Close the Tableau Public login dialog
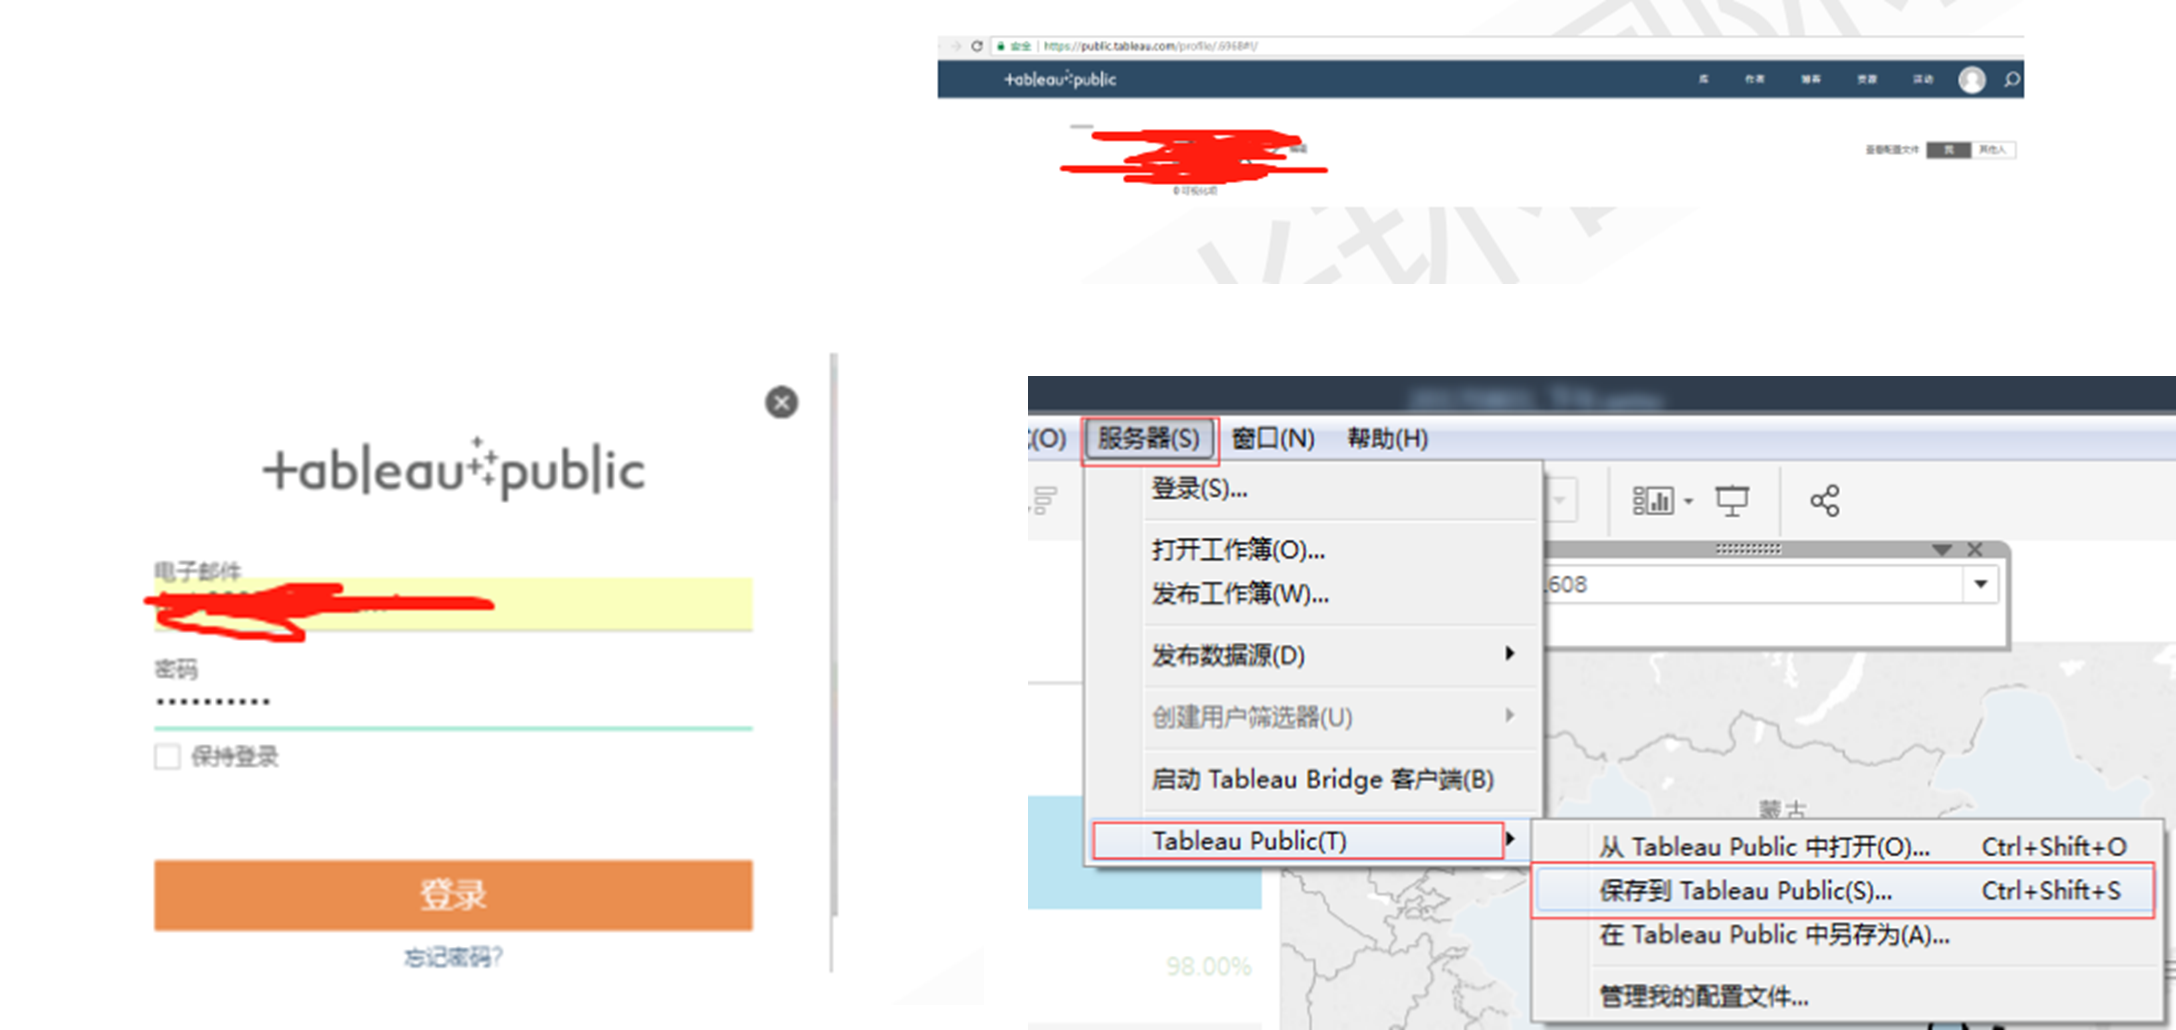2176x1030 pixels. (782, 402)
